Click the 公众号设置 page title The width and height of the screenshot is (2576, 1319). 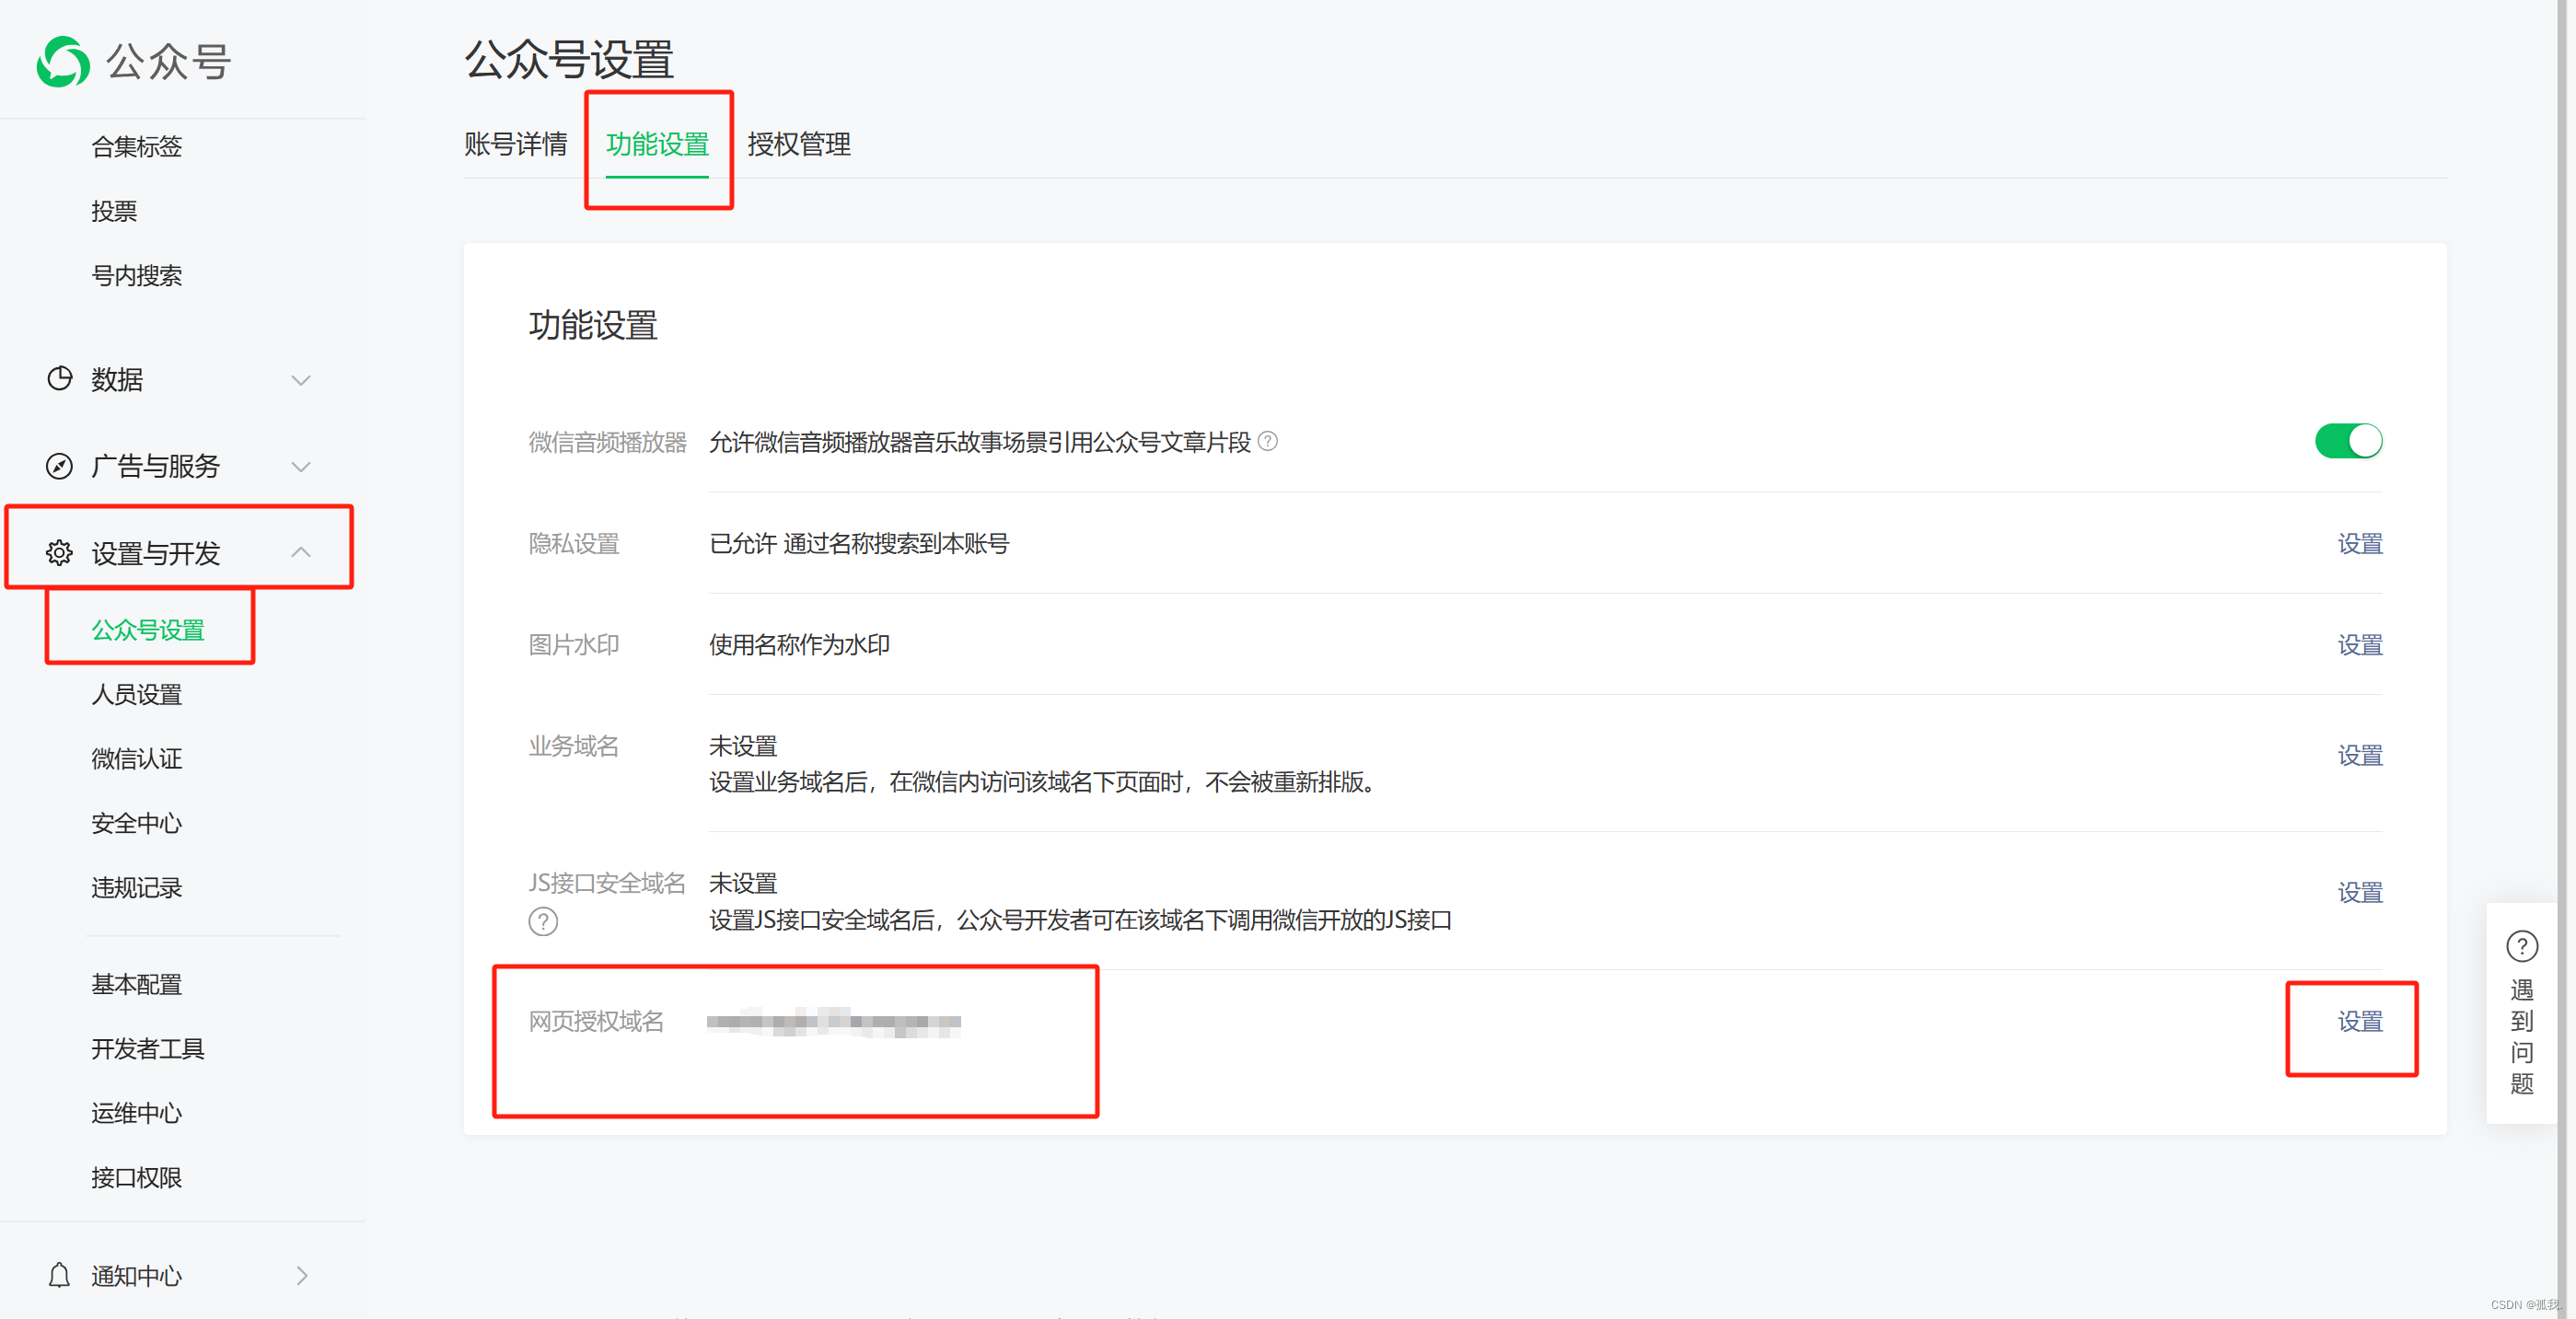click(x=569, y=60)
